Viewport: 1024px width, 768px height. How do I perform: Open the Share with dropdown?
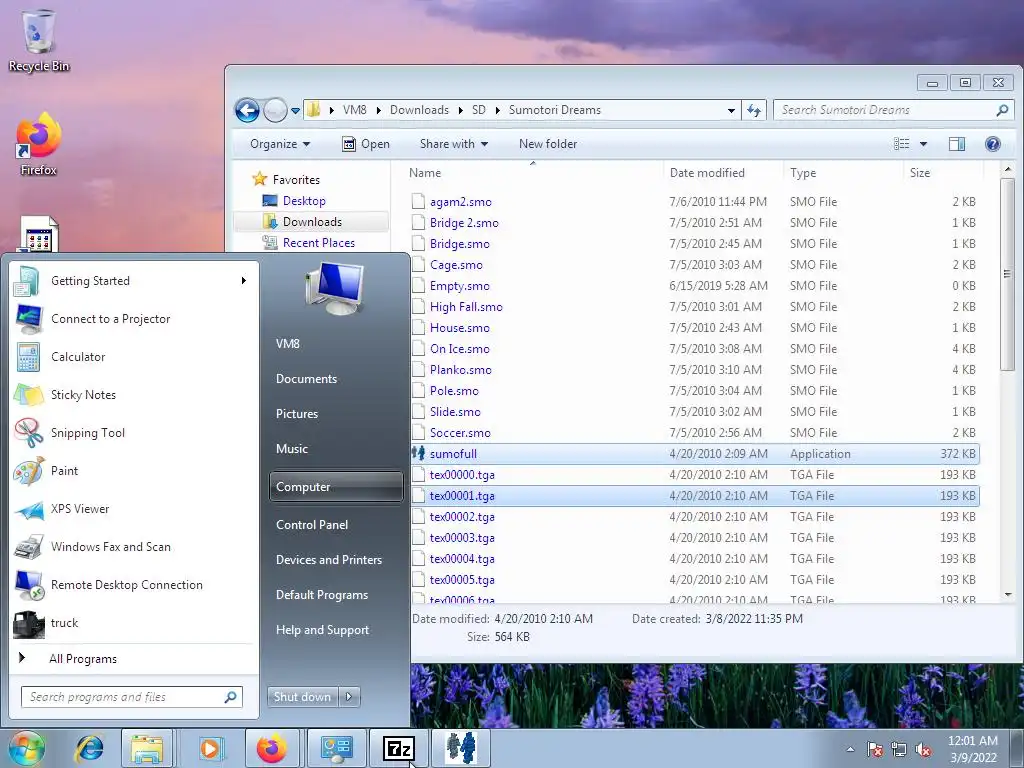coord(454,144)
